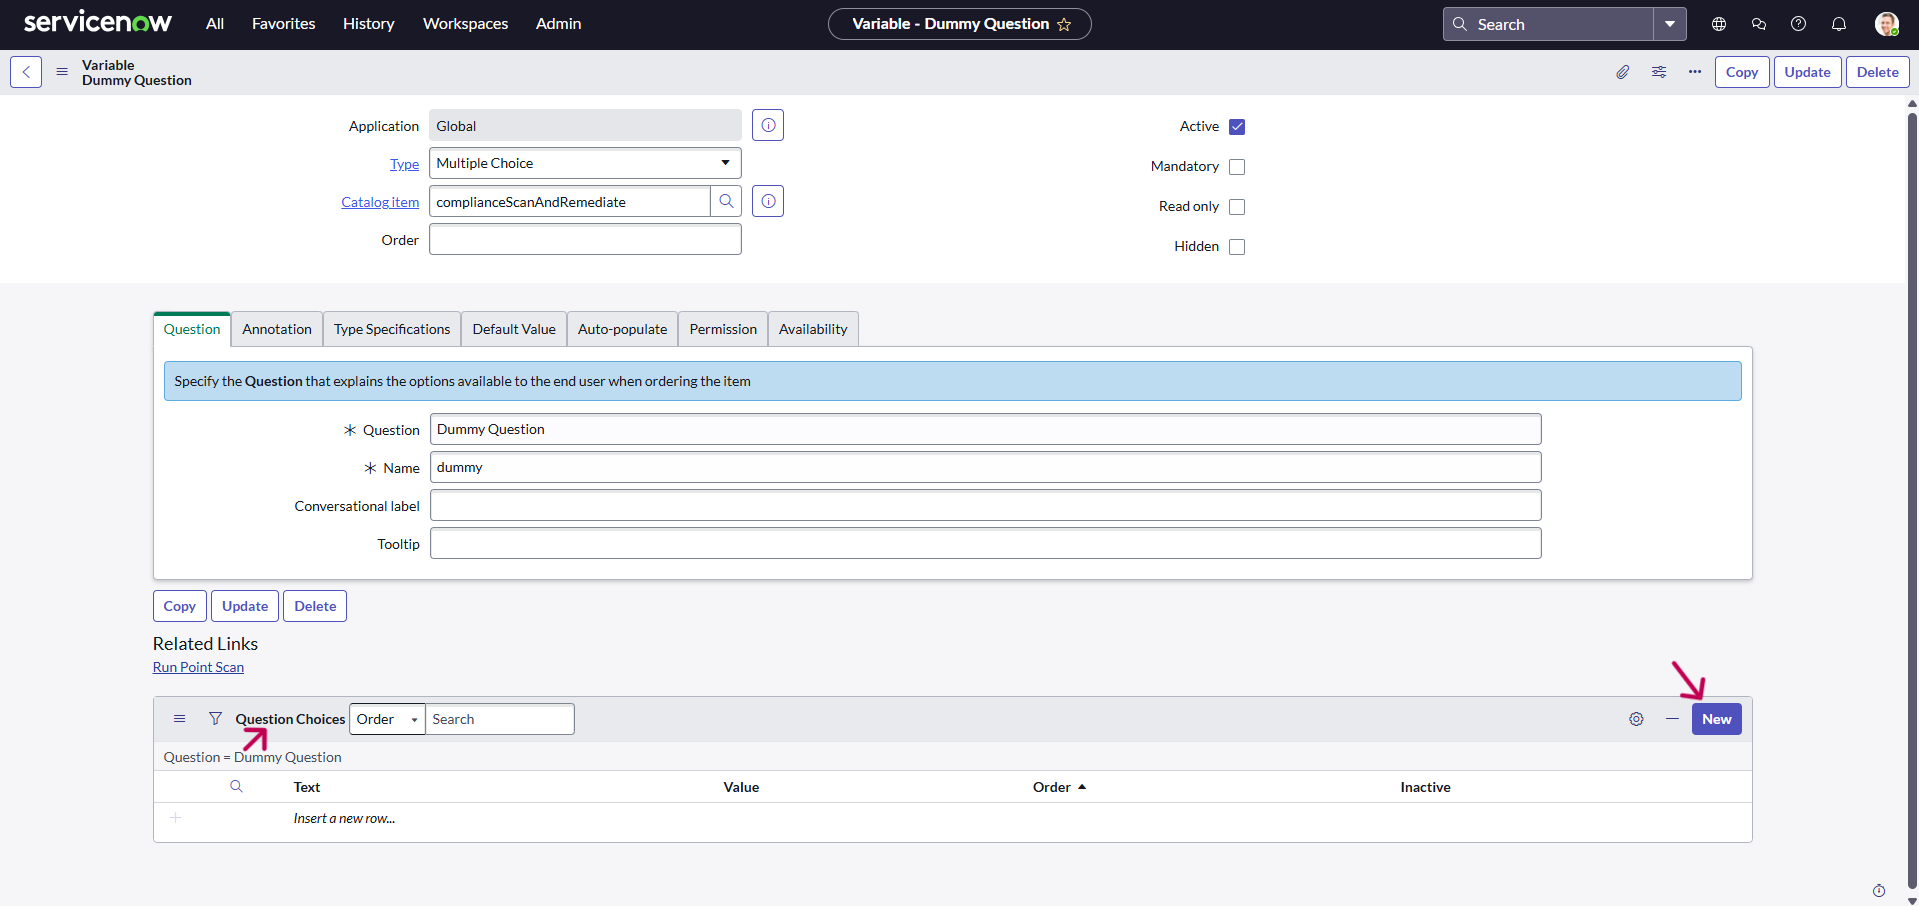Expand the Order search field dropdown
Screen dimensions: 1919x906
pyautogui.click(x=387, y=719)
